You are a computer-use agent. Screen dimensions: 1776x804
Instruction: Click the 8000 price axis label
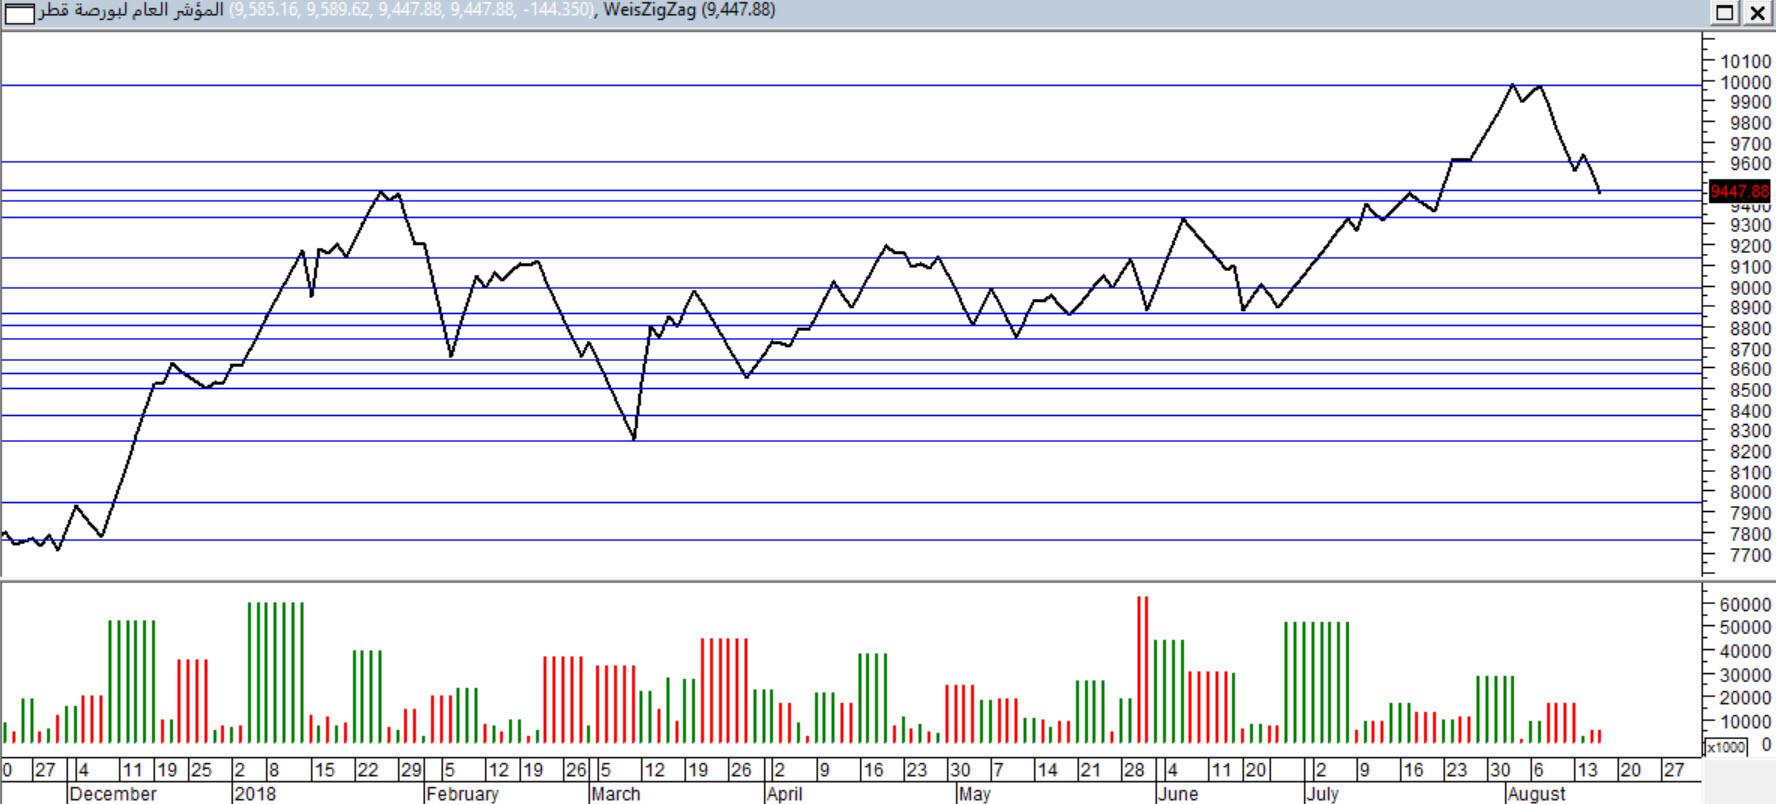1750,492
